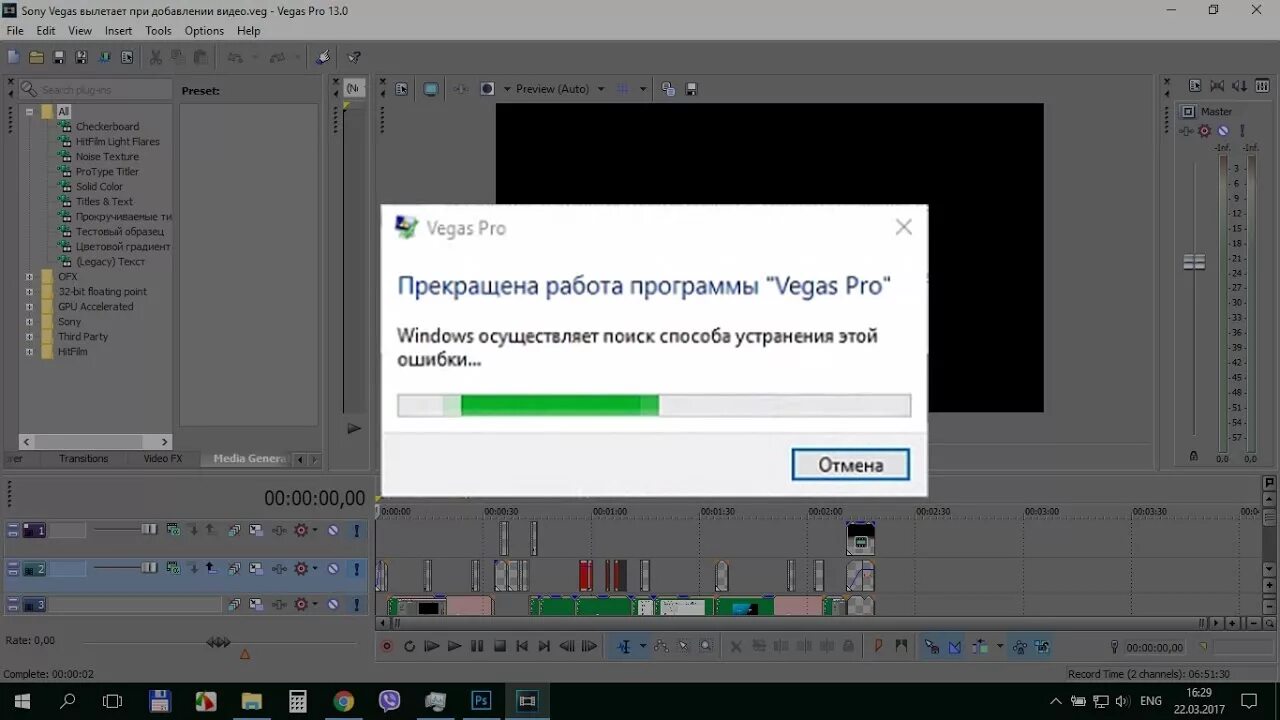Viewport: 1280px width, 720px height.
Task: Toggle Loop Playback in the transport bar
Action: pos(409,647)
